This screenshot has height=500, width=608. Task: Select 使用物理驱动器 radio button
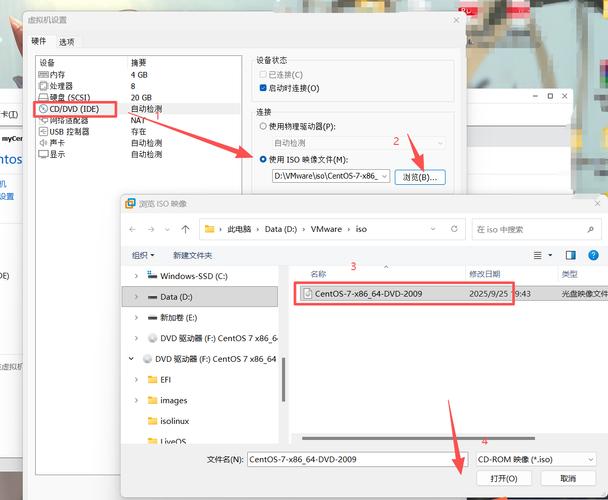pyautogui.click(x=263, y=127)
